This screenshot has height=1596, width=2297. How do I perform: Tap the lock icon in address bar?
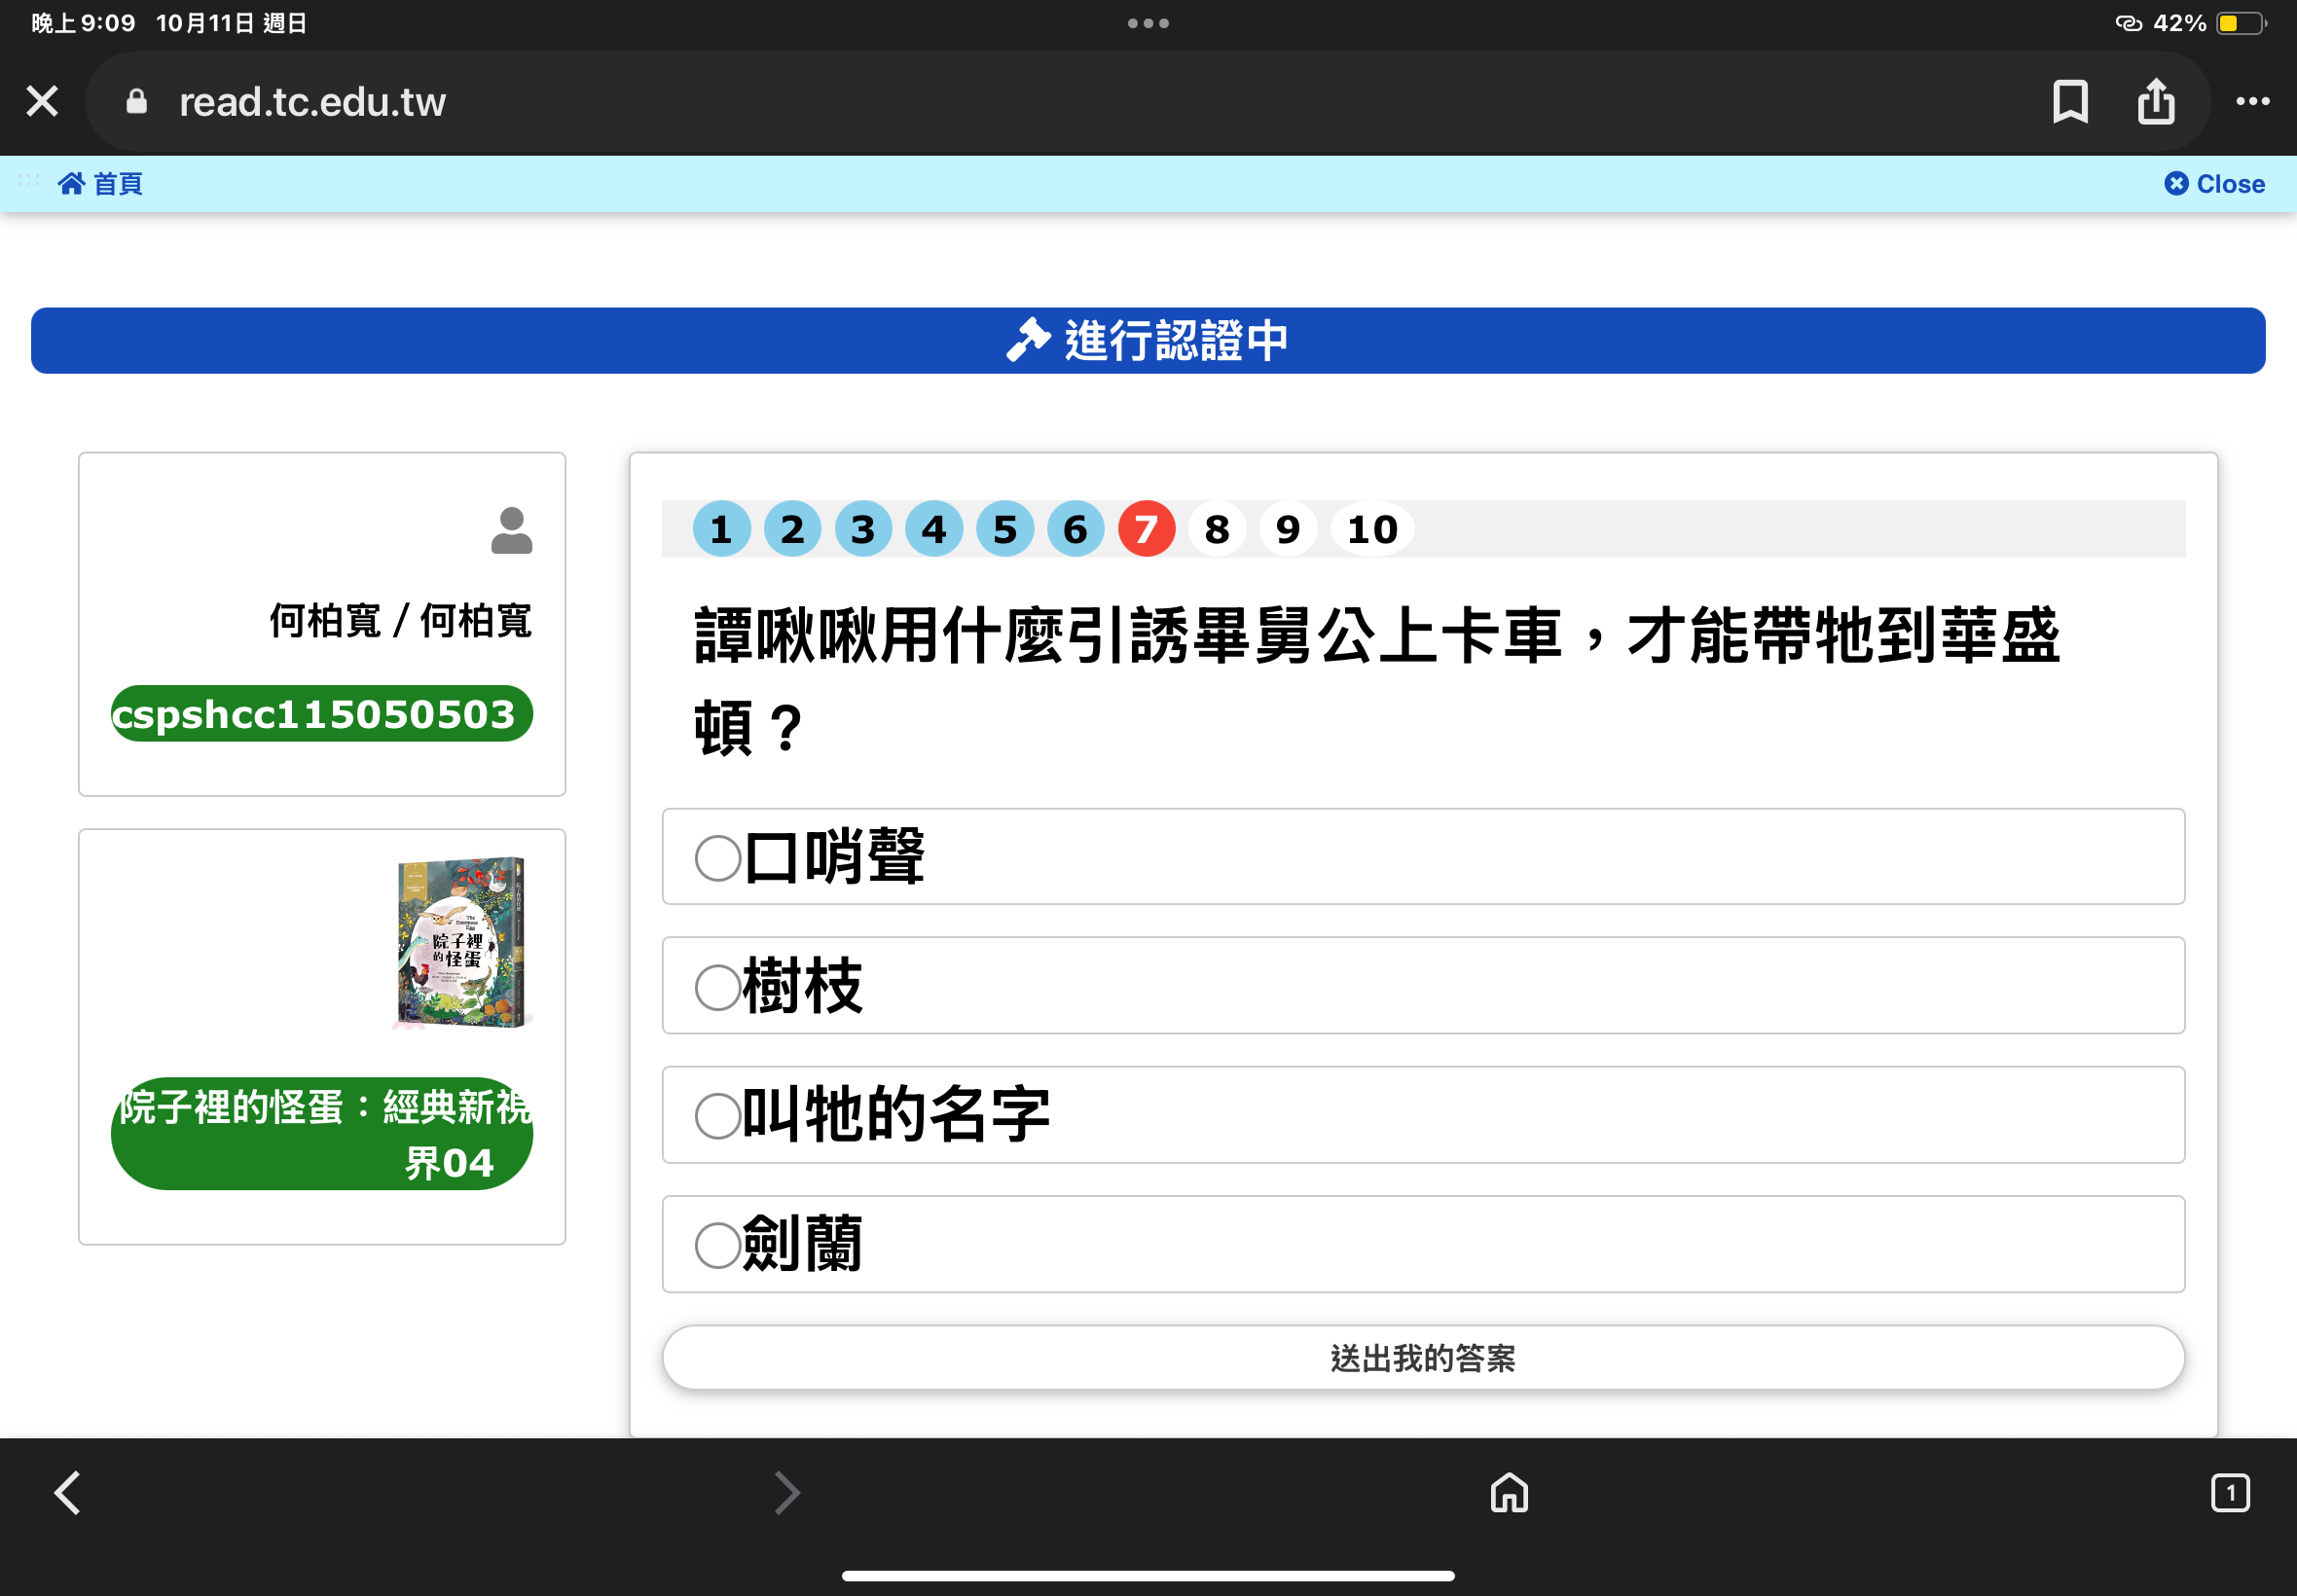137,101
